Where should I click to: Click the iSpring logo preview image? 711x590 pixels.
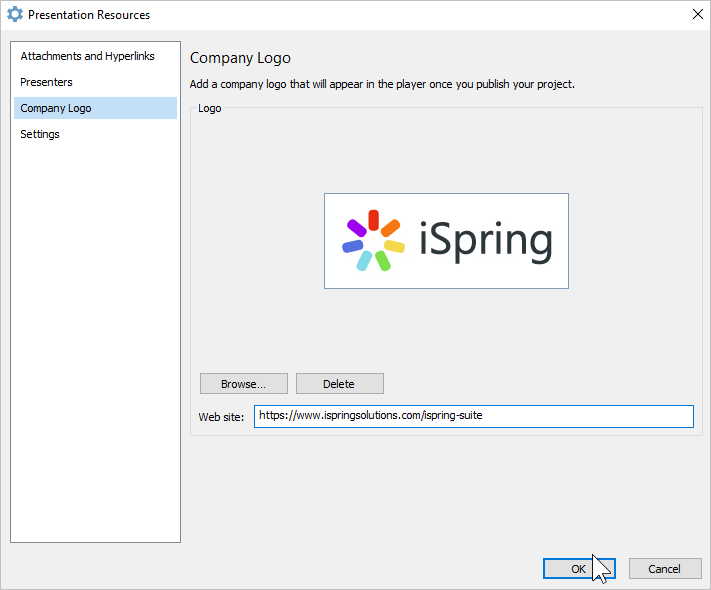(446, 241)
